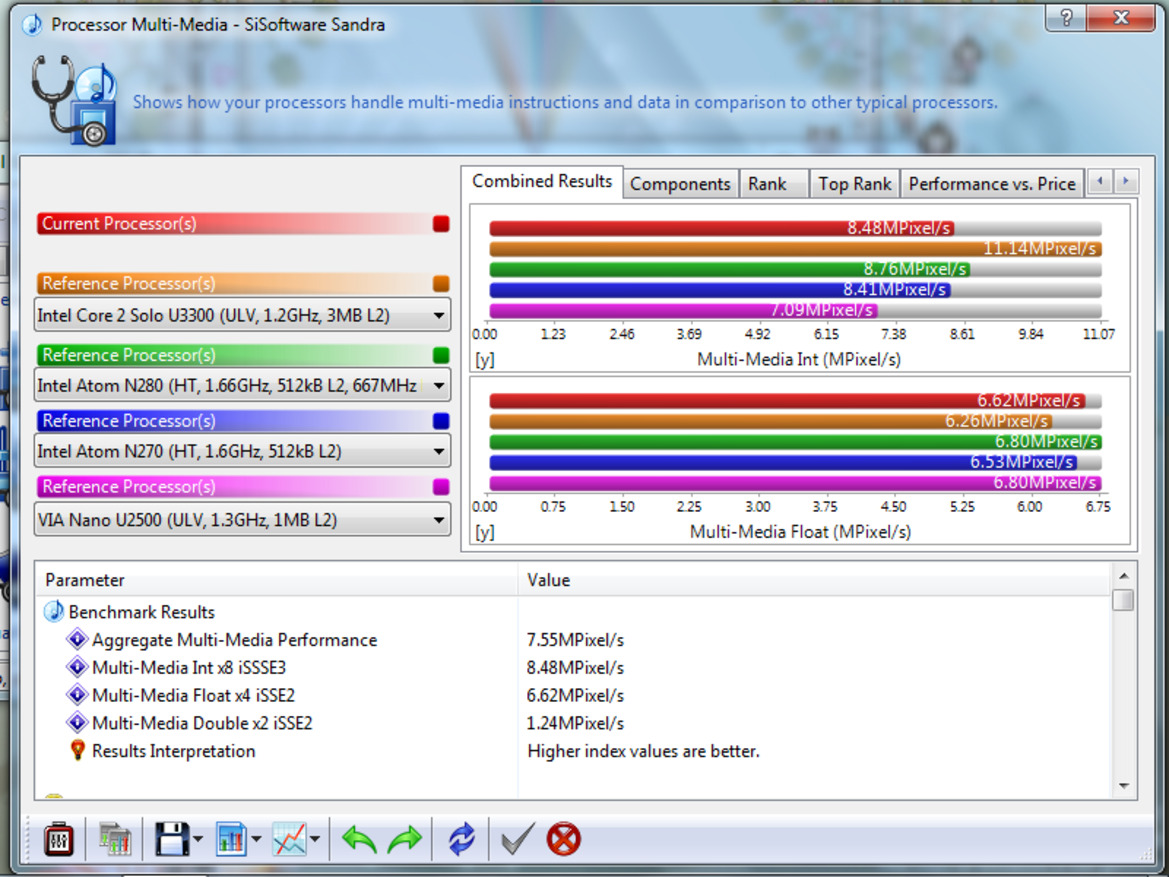This screenshot has height=877, width=1169.
Task: Click the Multi-Media Int x8 diamond icon
Action: (77, 667)
